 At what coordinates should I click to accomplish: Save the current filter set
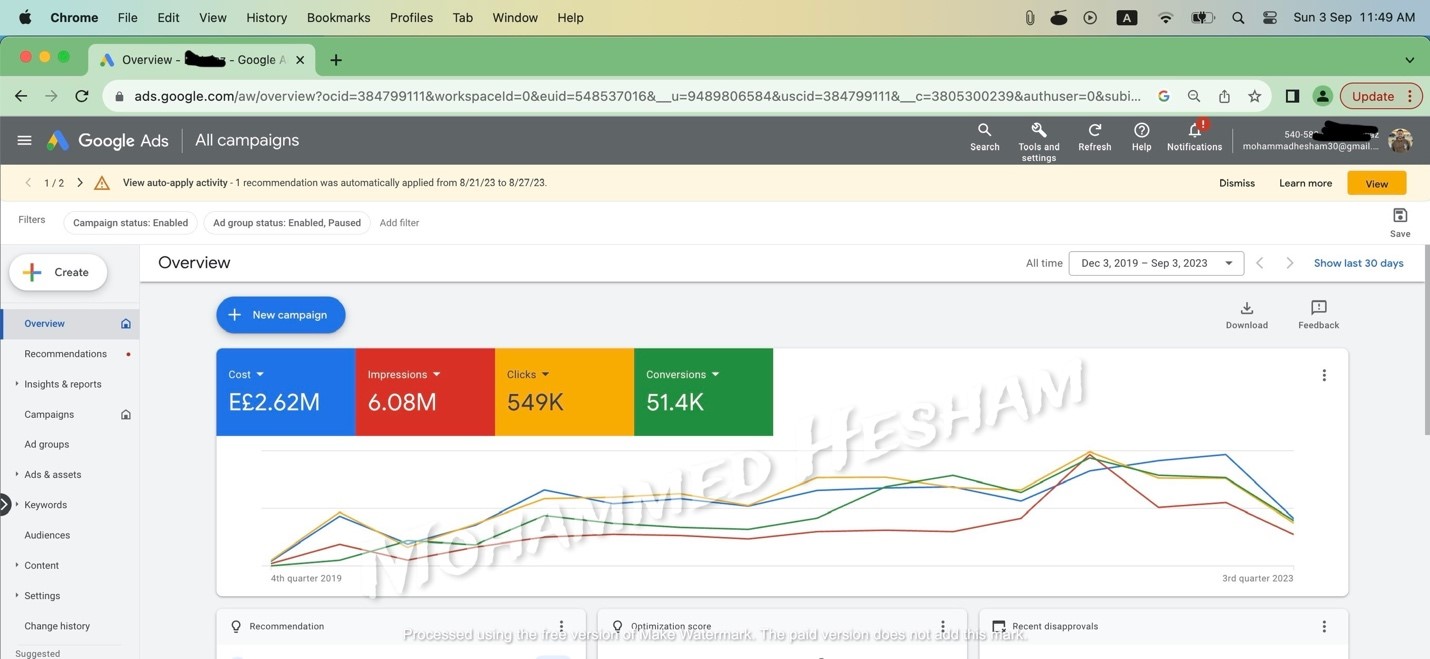pyautogui.click(x=1399, y=217)
